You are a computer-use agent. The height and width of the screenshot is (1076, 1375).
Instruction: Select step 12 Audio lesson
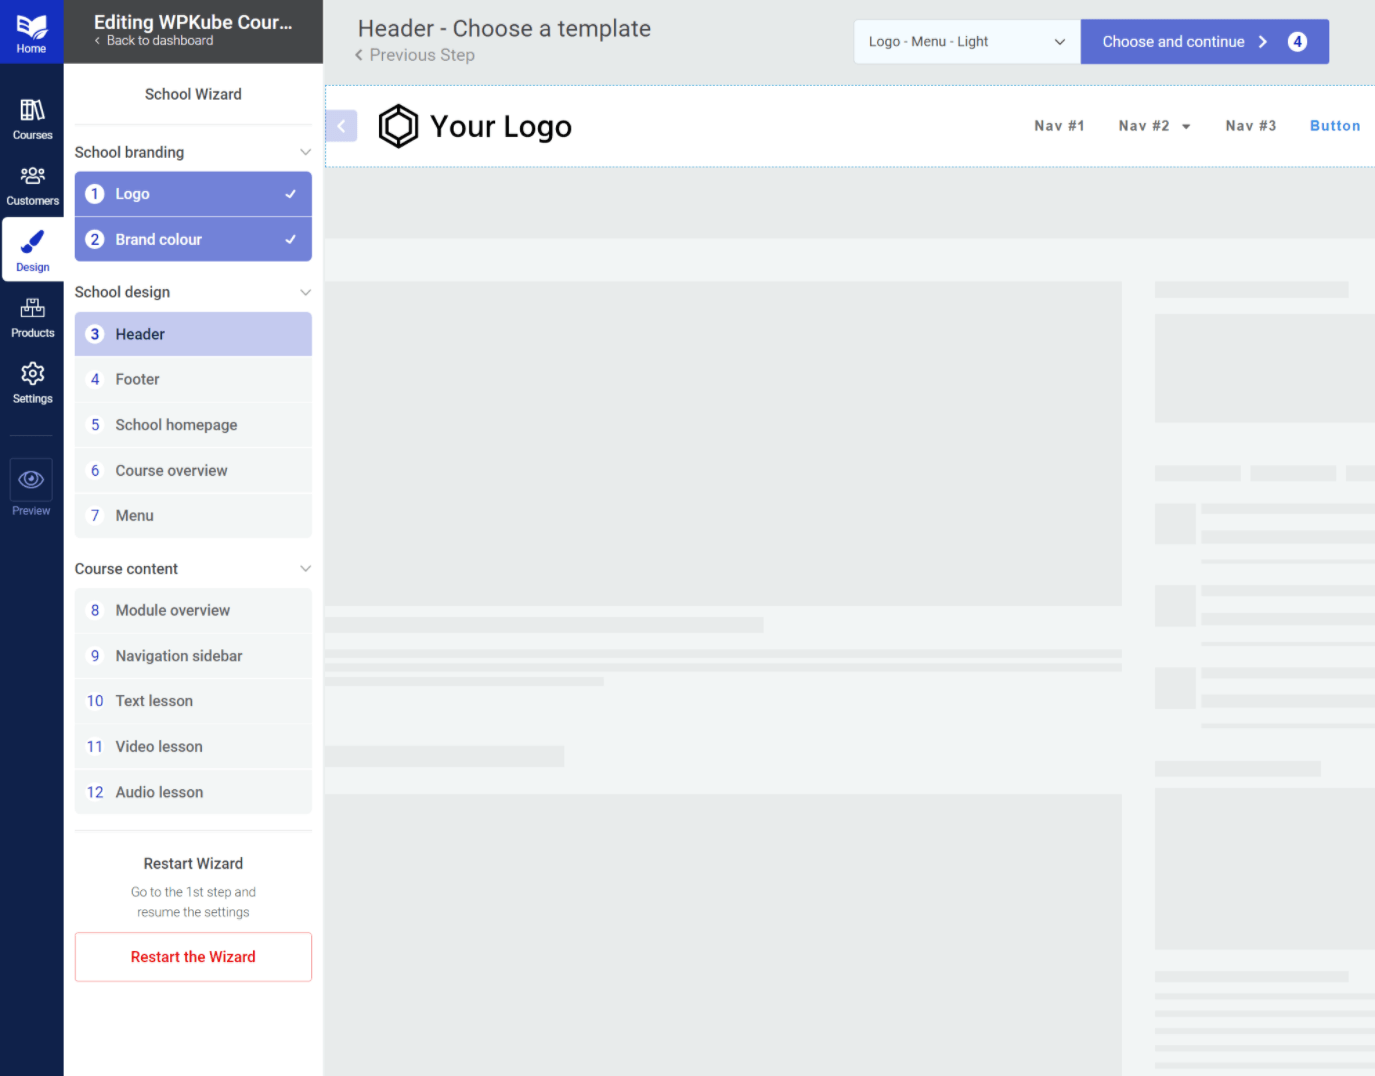[193, 792]
